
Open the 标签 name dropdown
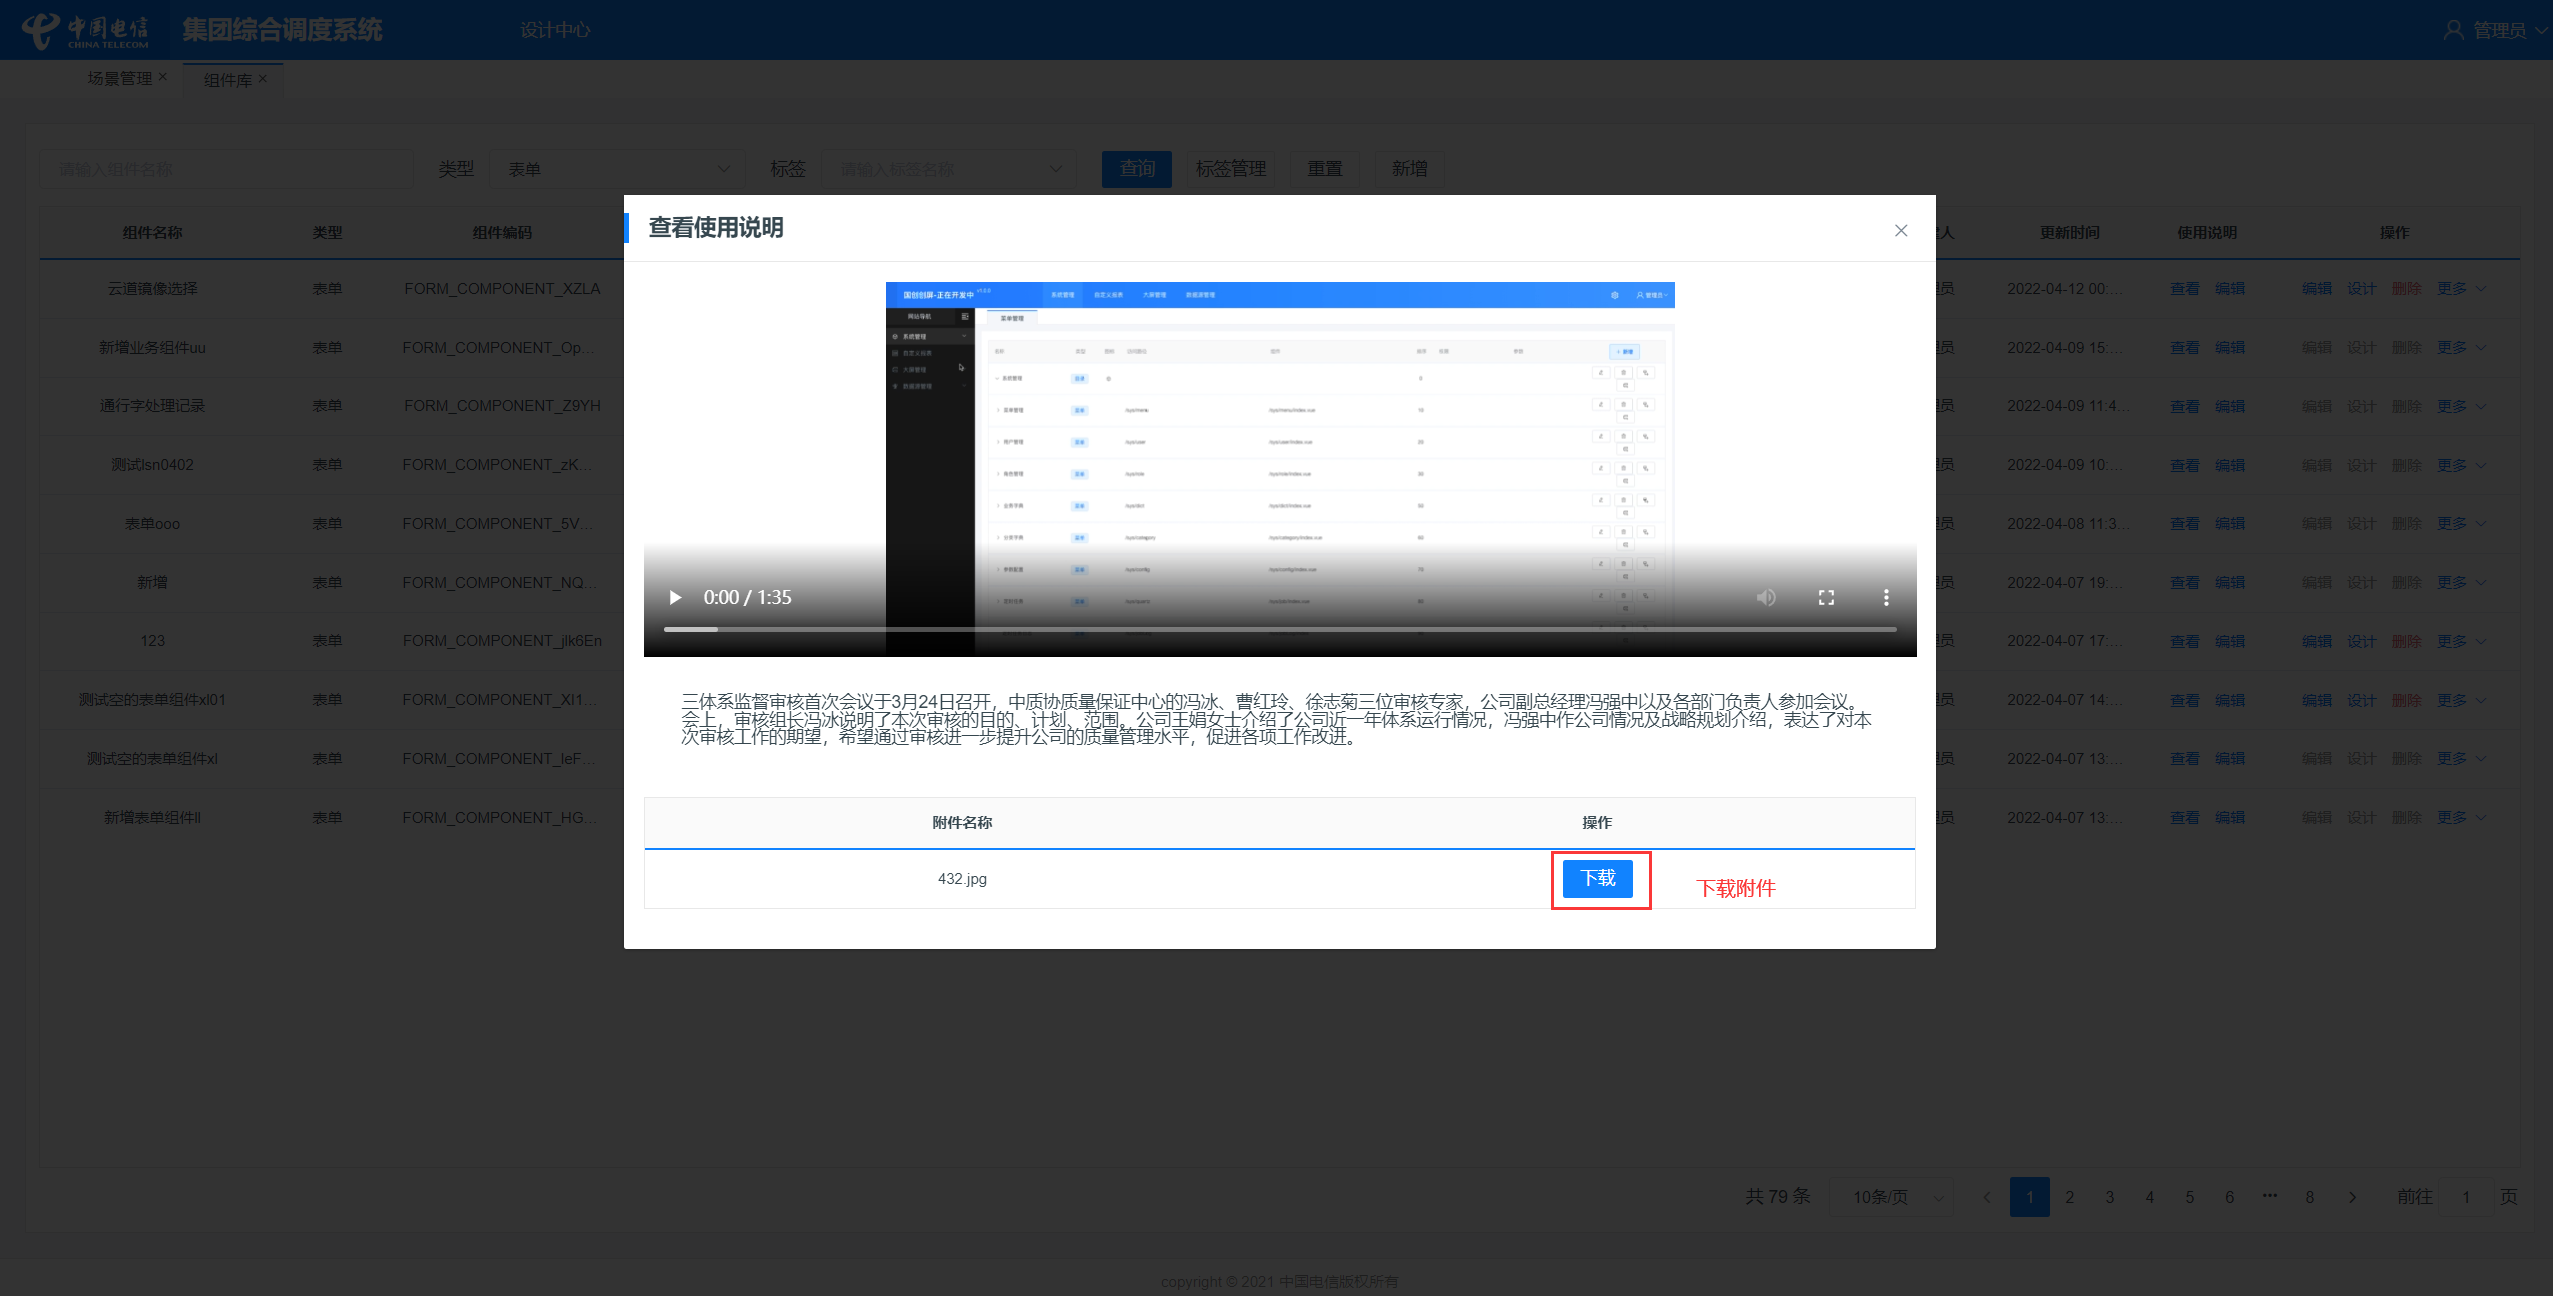click(x=948, y=169)
